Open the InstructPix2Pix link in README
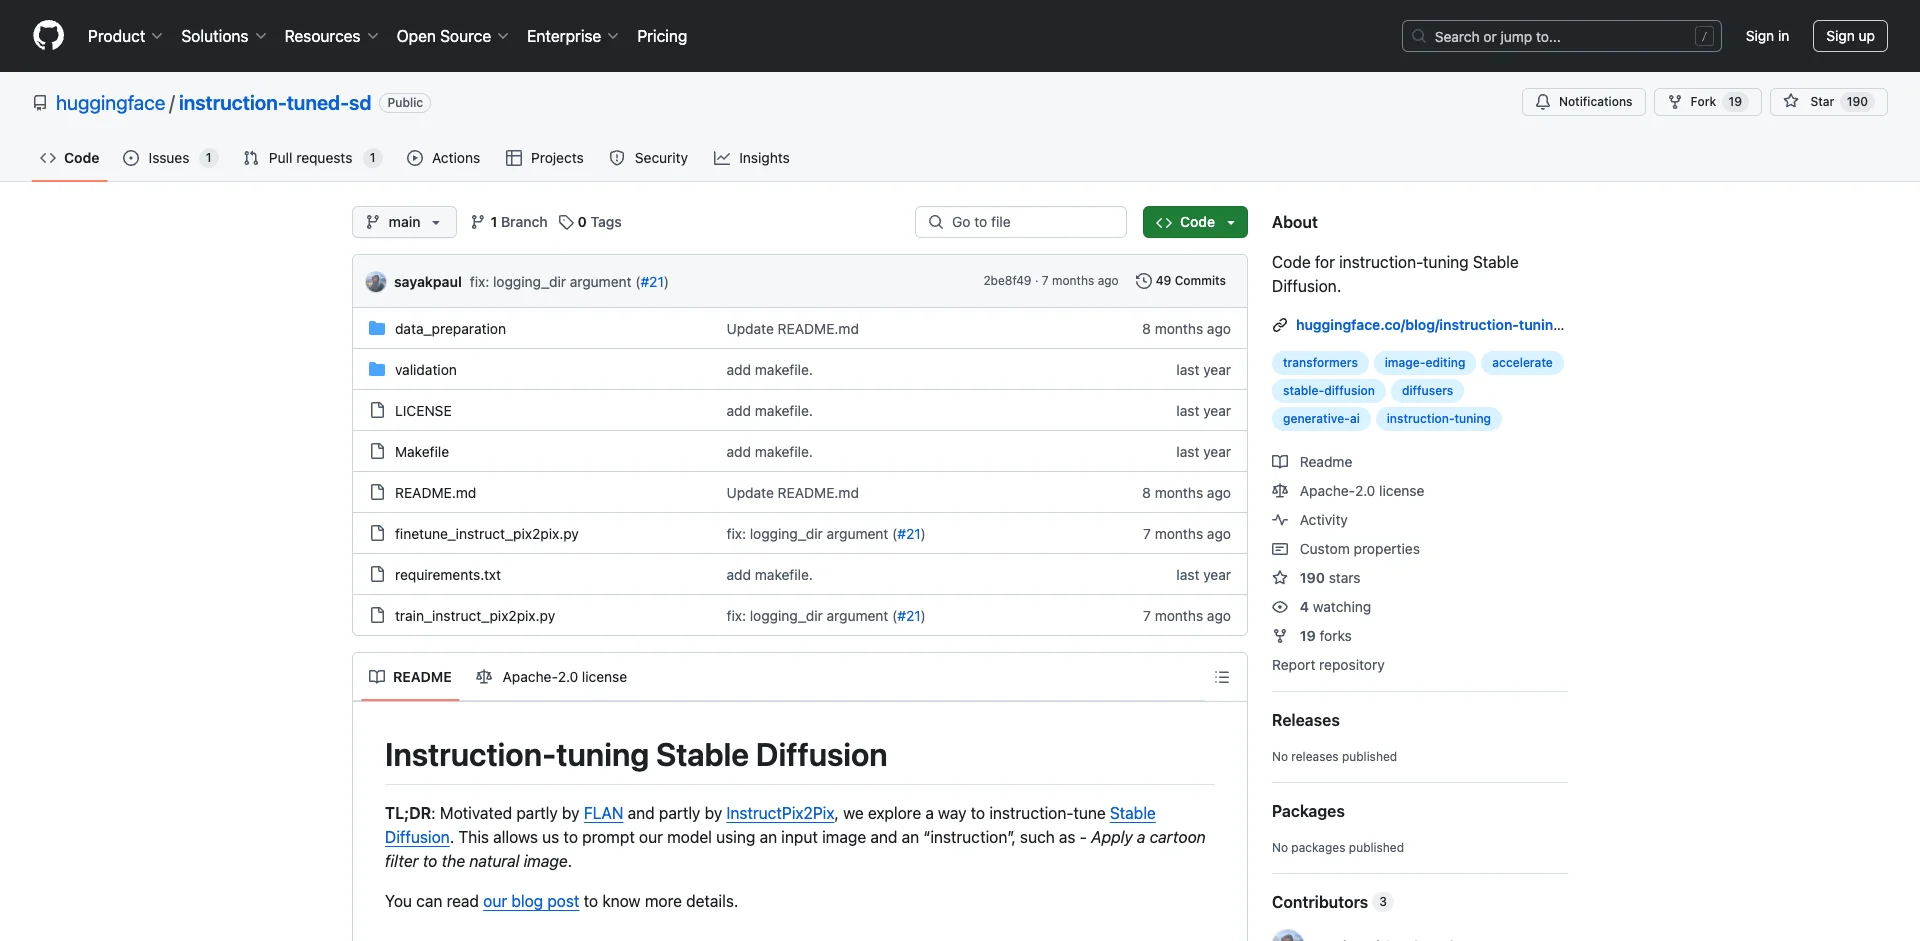 (x=780, y=813)
